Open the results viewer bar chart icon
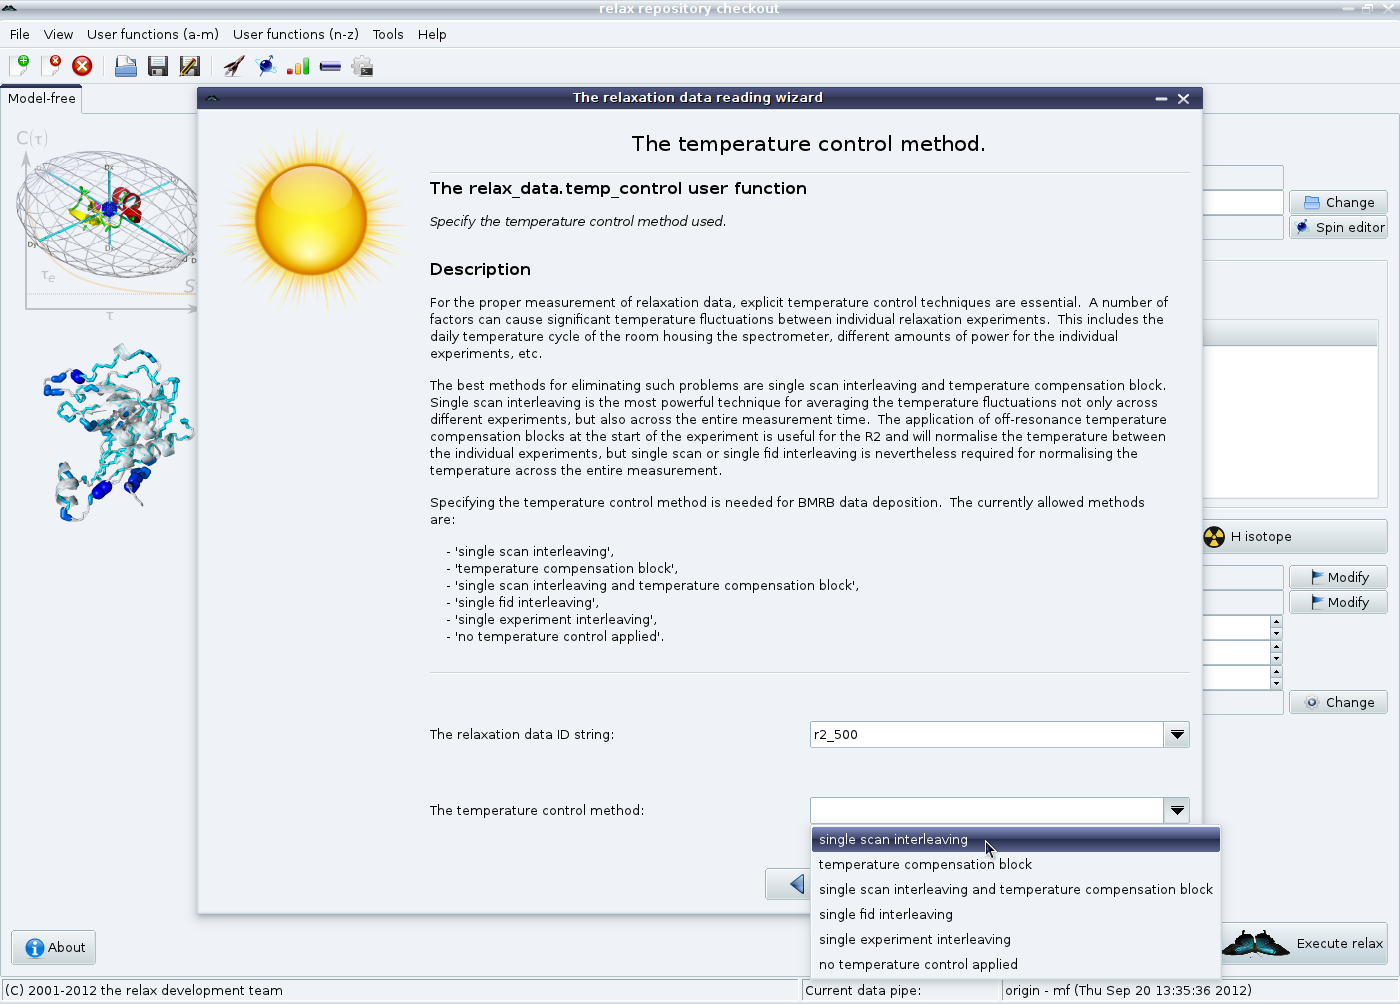Screen dimensions: 1400x1004 coord(298,66)
